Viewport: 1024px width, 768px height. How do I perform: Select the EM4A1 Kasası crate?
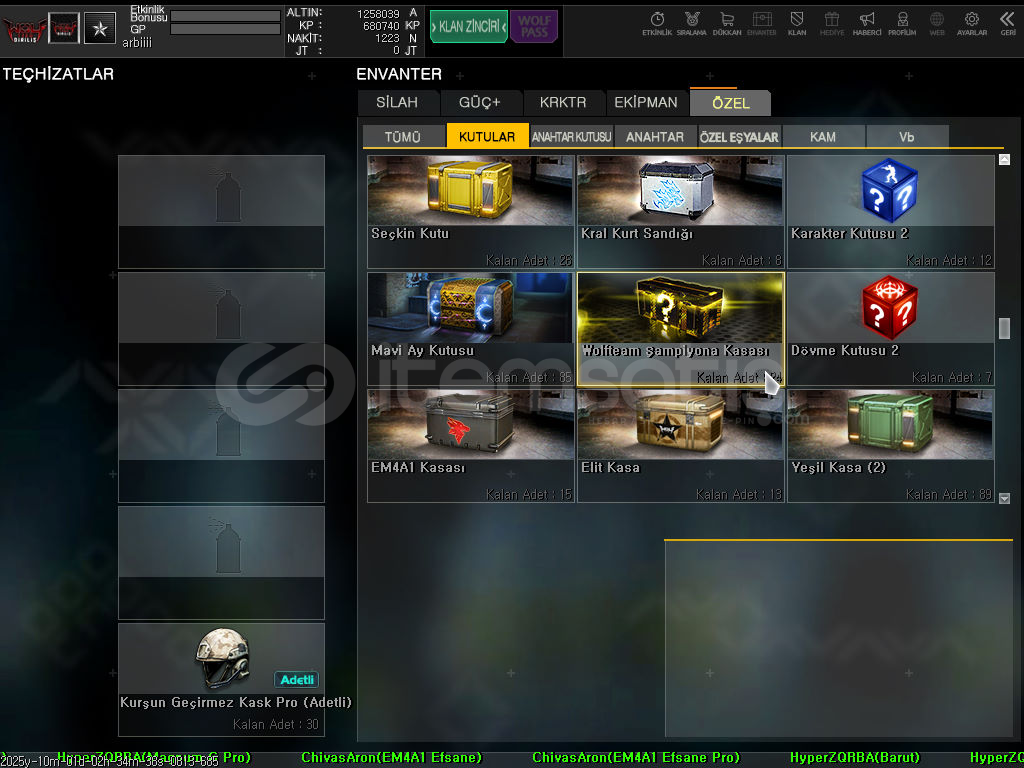click(x=470, y=446)
